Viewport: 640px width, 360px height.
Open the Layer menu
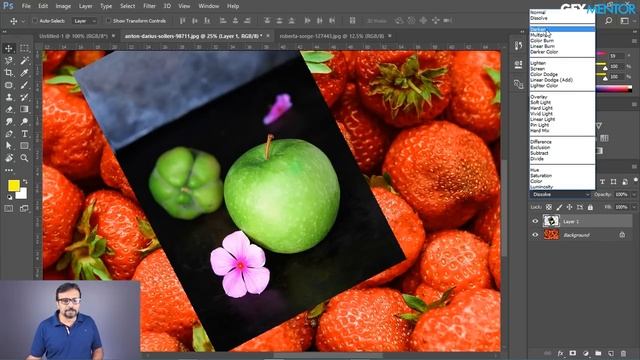(x=85, y=6)
